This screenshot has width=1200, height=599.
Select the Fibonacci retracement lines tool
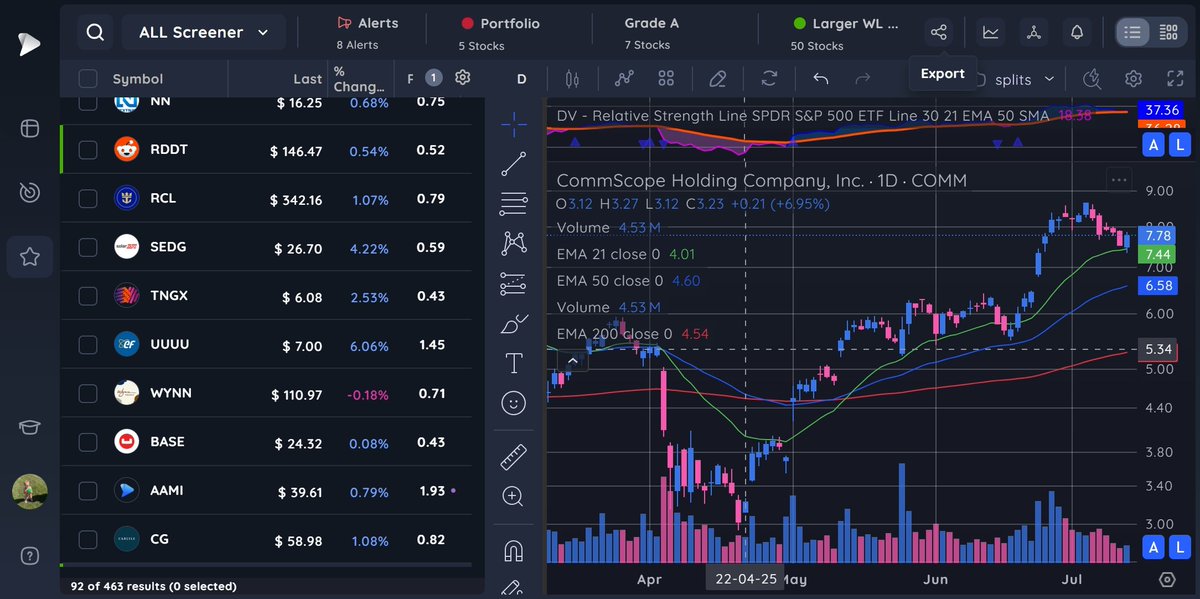point(514,203)
